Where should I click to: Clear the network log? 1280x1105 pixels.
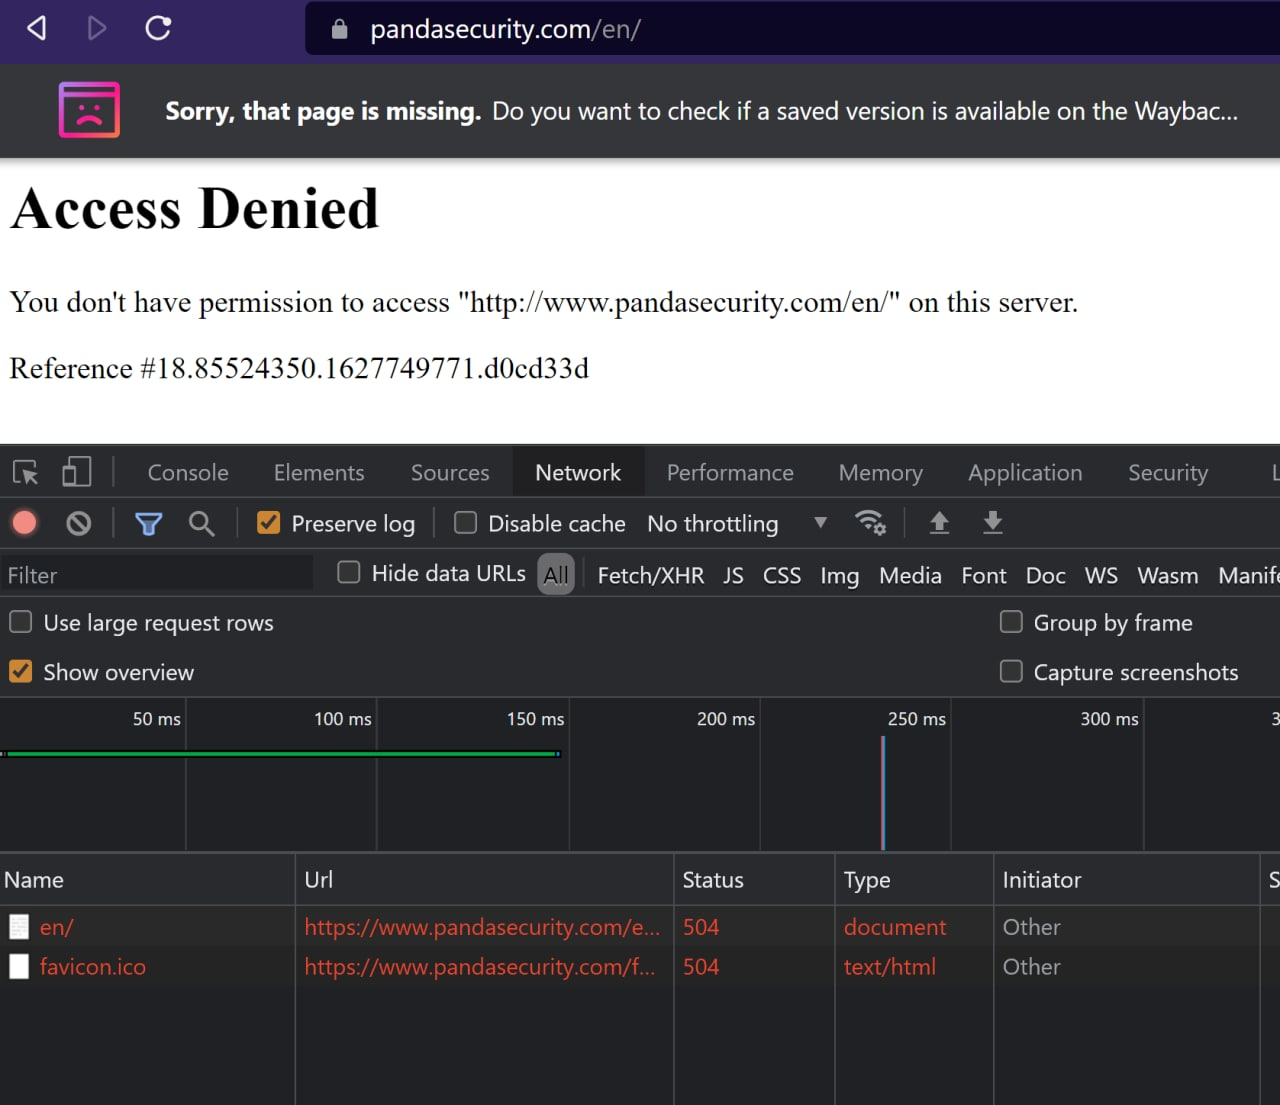point(78,523)
